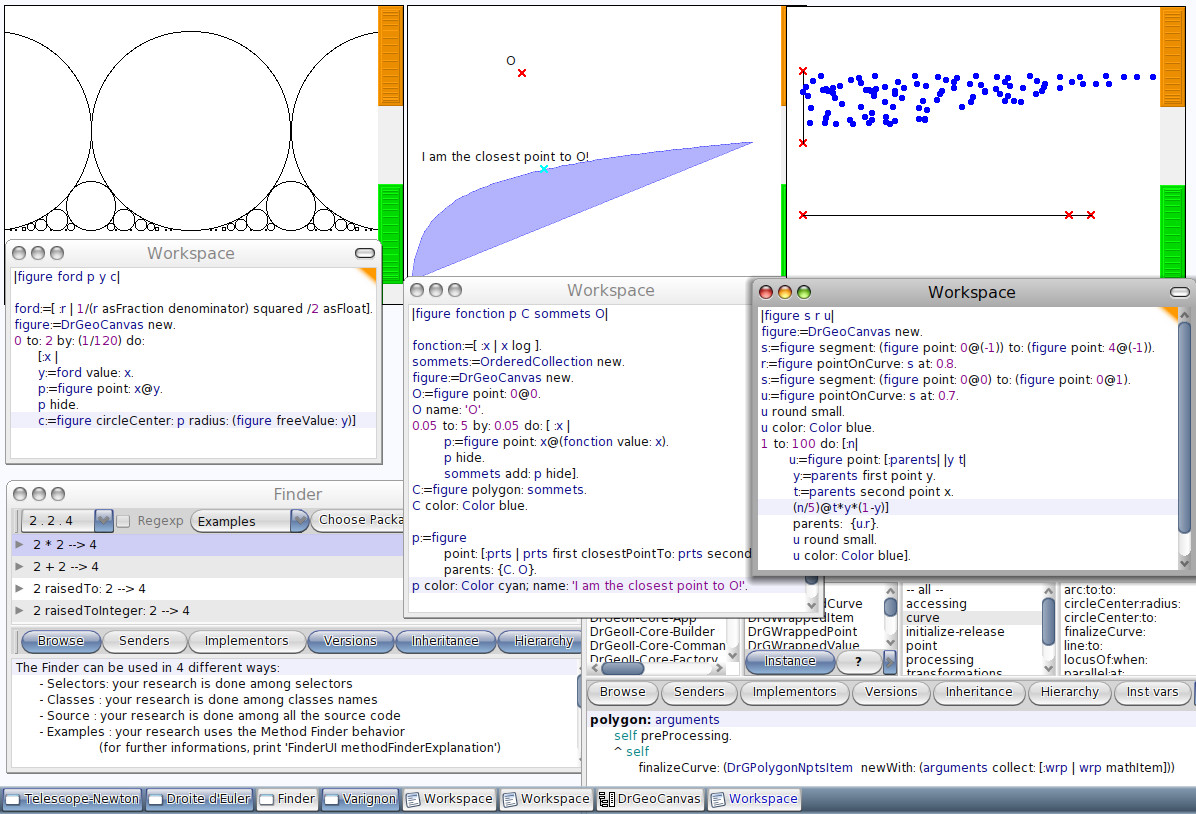Toggle the Regexp checkbox in Finder

pyautogui.click(x=124, y=521)
